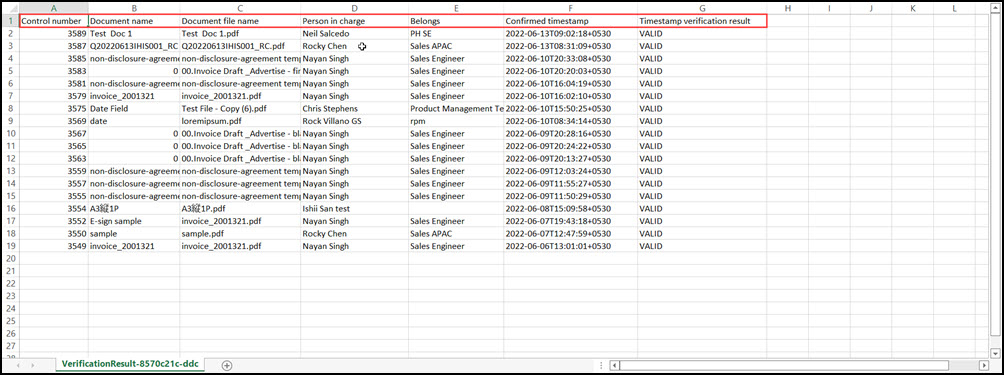1004x375 pixels.
Task: Select row 16 header
Action: pyautogui.click(x=10, y=209)
